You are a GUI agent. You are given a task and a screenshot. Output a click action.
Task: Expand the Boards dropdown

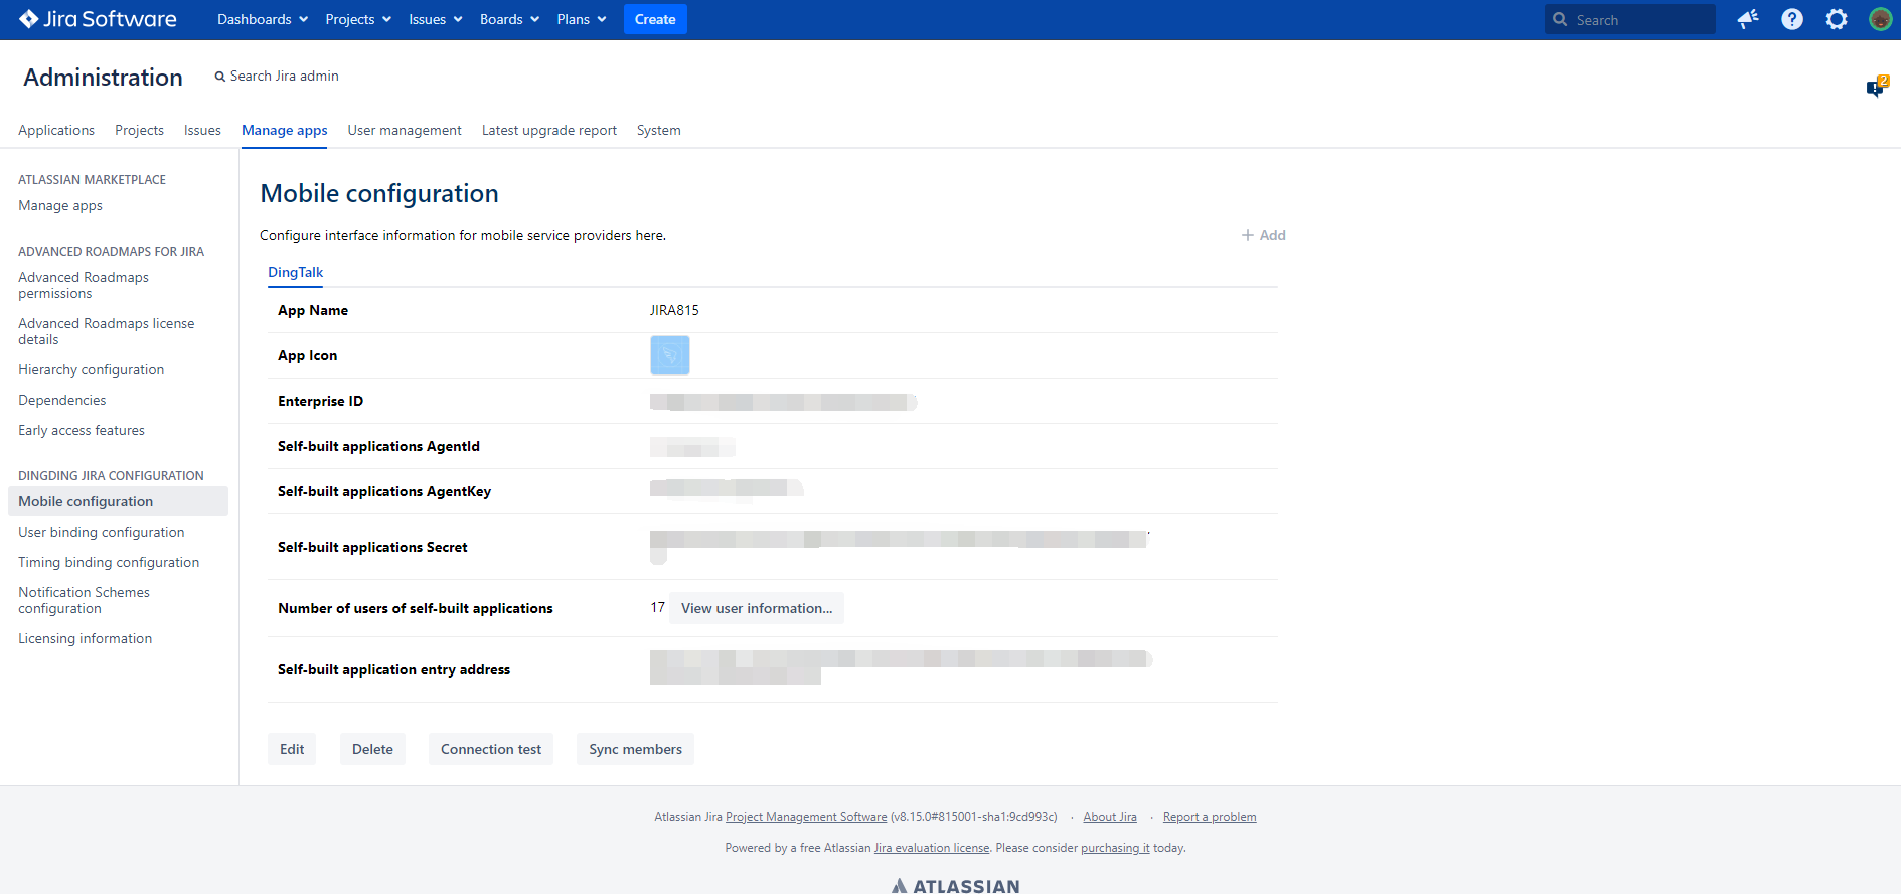click(x=509, y=19)
